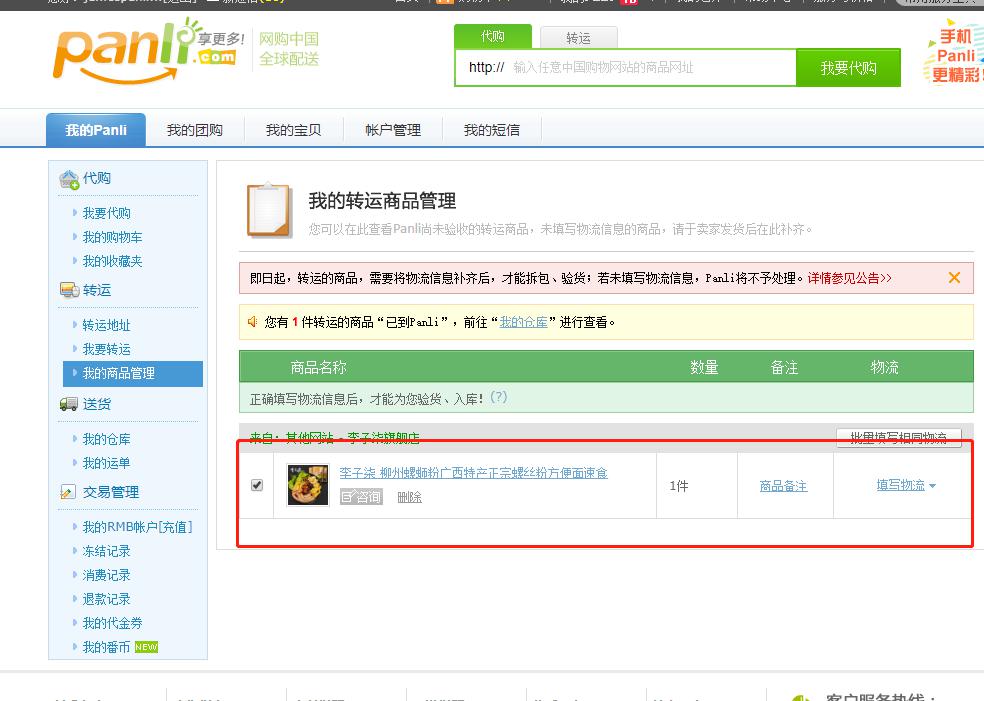Click the 批量填写相同物流 button

click(x=899, y=438)
